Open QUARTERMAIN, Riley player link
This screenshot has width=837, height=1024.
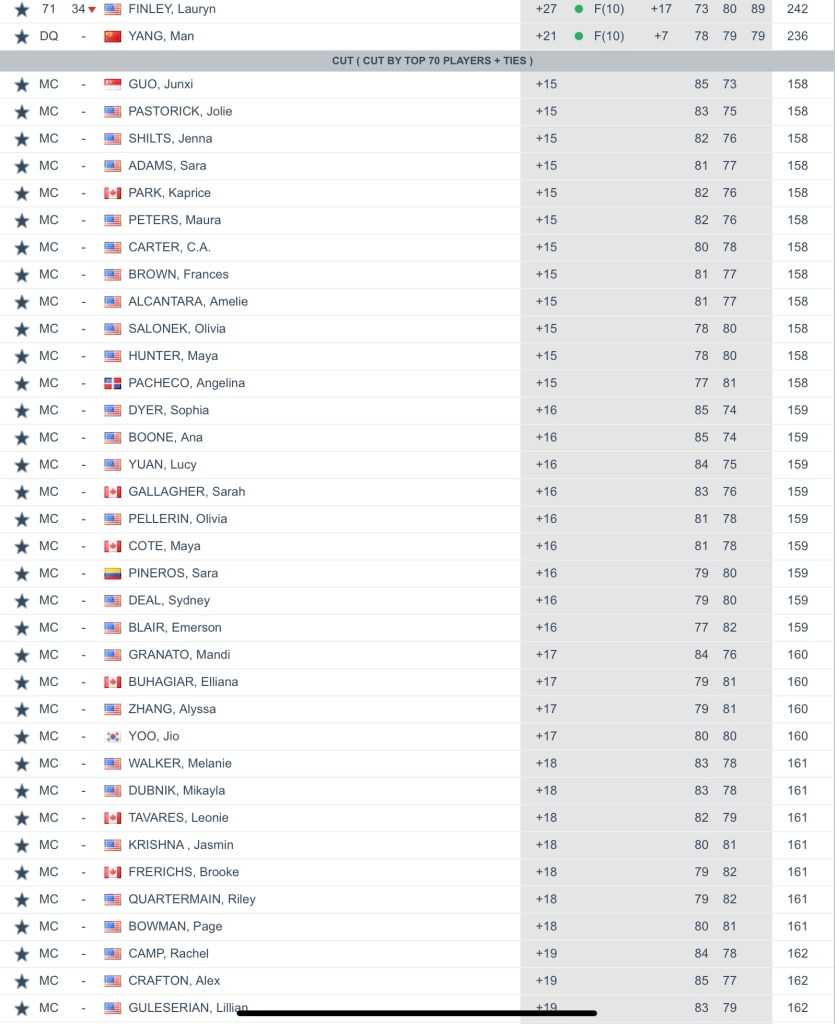click(192, 899)
